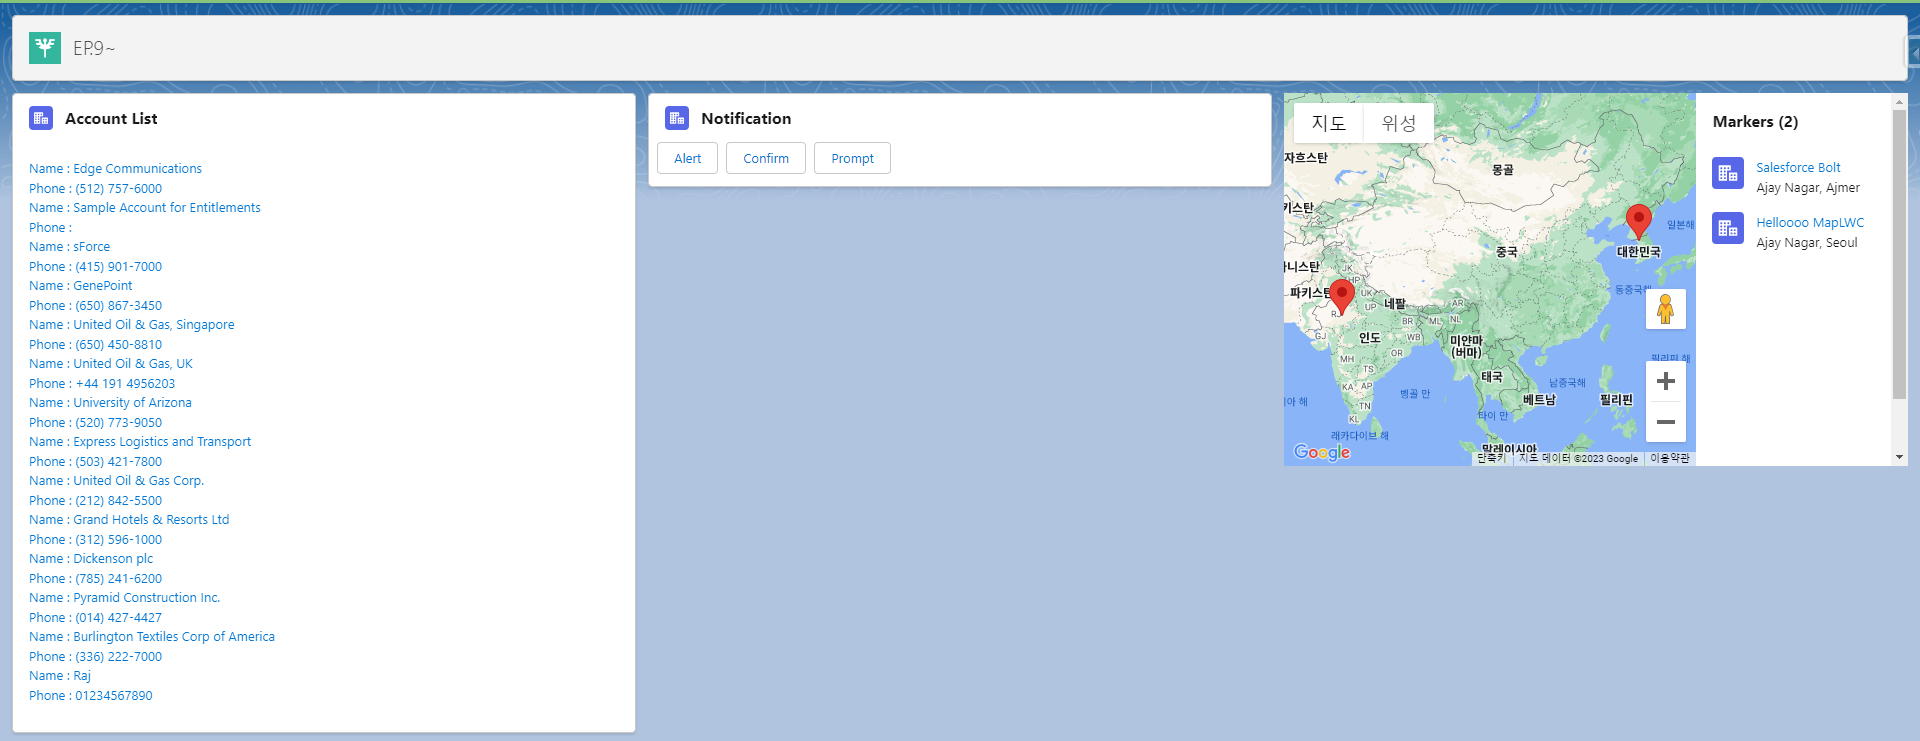
Task: Select 'Name : University of Arizona' text
Action: coord(110,402)
